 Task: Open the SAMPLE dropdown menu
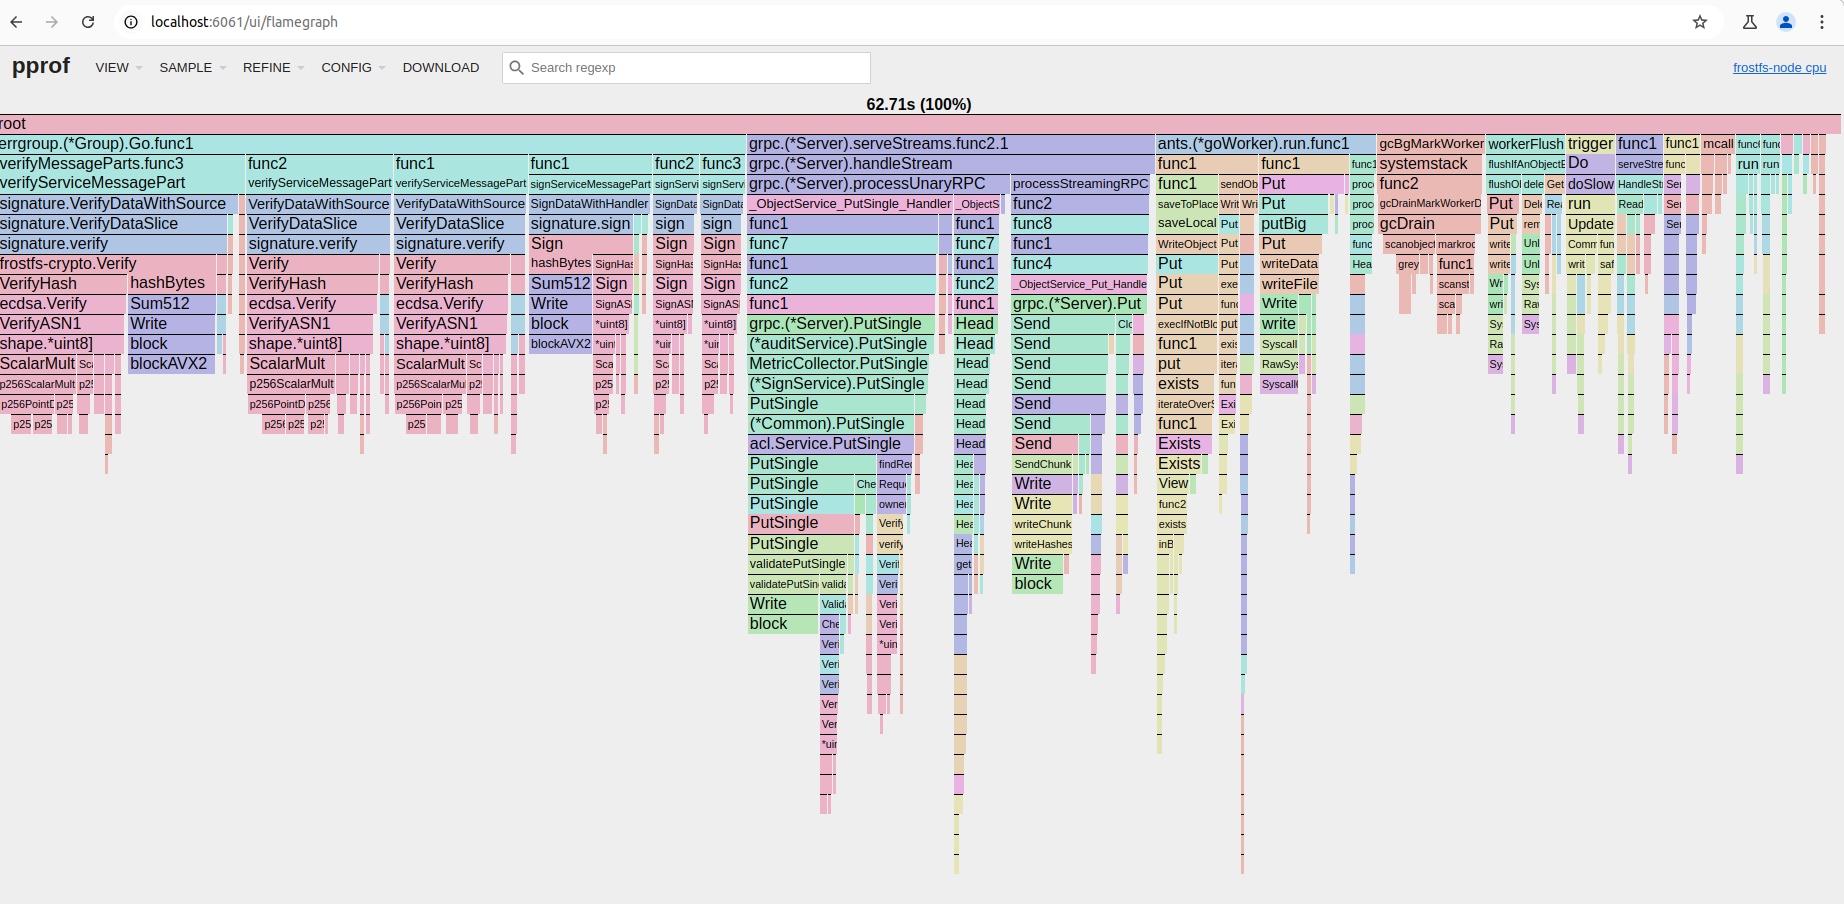click(192, 68)
